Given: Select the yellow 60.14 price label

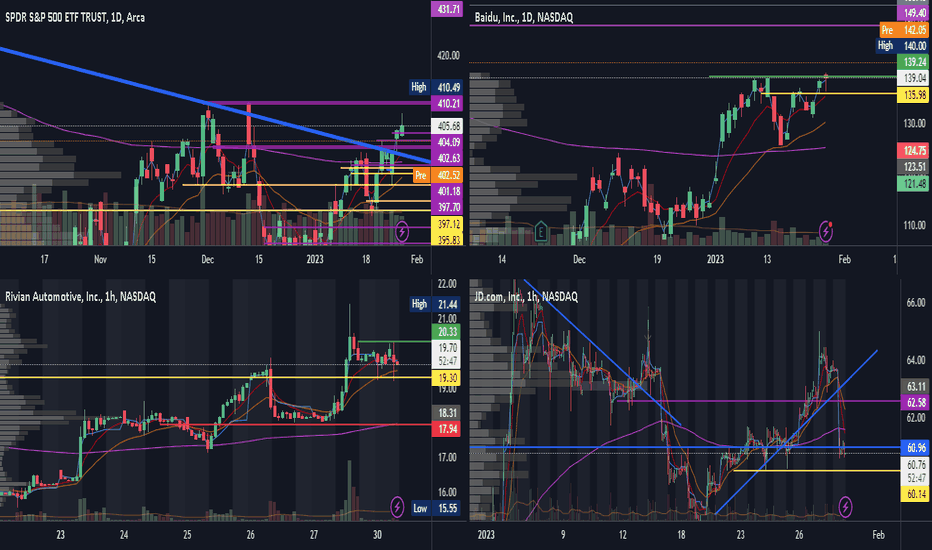Looking at the screenshot, I should pos(915,494).
